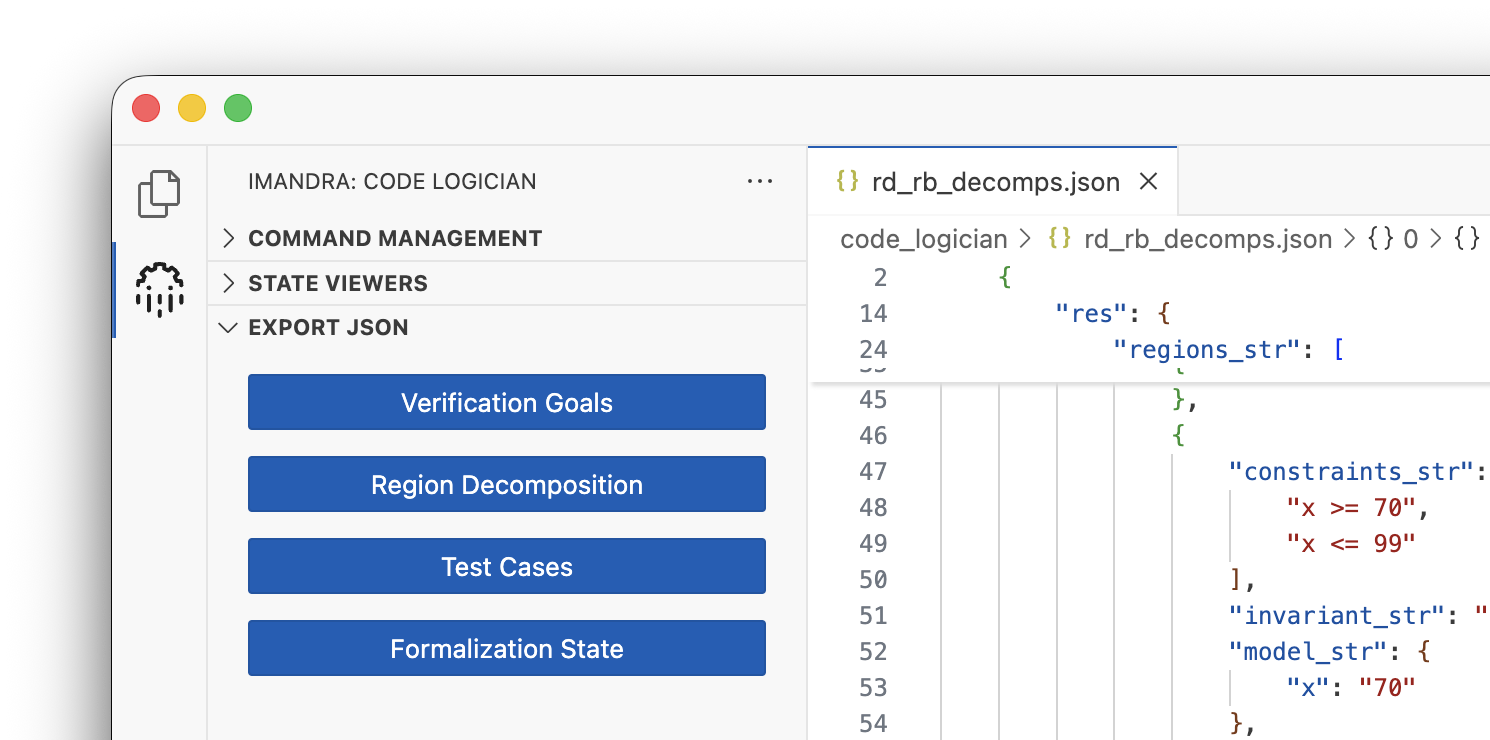Viewport: 1490px width, 740px height.
Task: Close the rd_rb_decomps.json editor tab
Action: click(1148, 181)
